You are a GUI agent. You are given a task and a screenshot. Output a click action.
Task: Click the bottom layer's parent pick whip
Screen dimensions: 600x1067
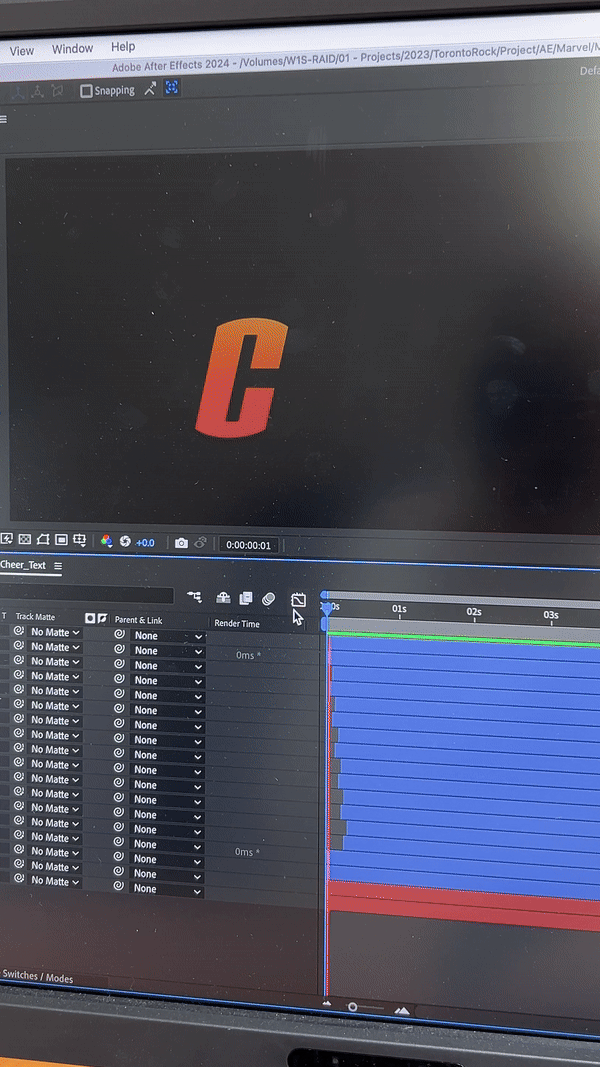click(x=119, y=887)
